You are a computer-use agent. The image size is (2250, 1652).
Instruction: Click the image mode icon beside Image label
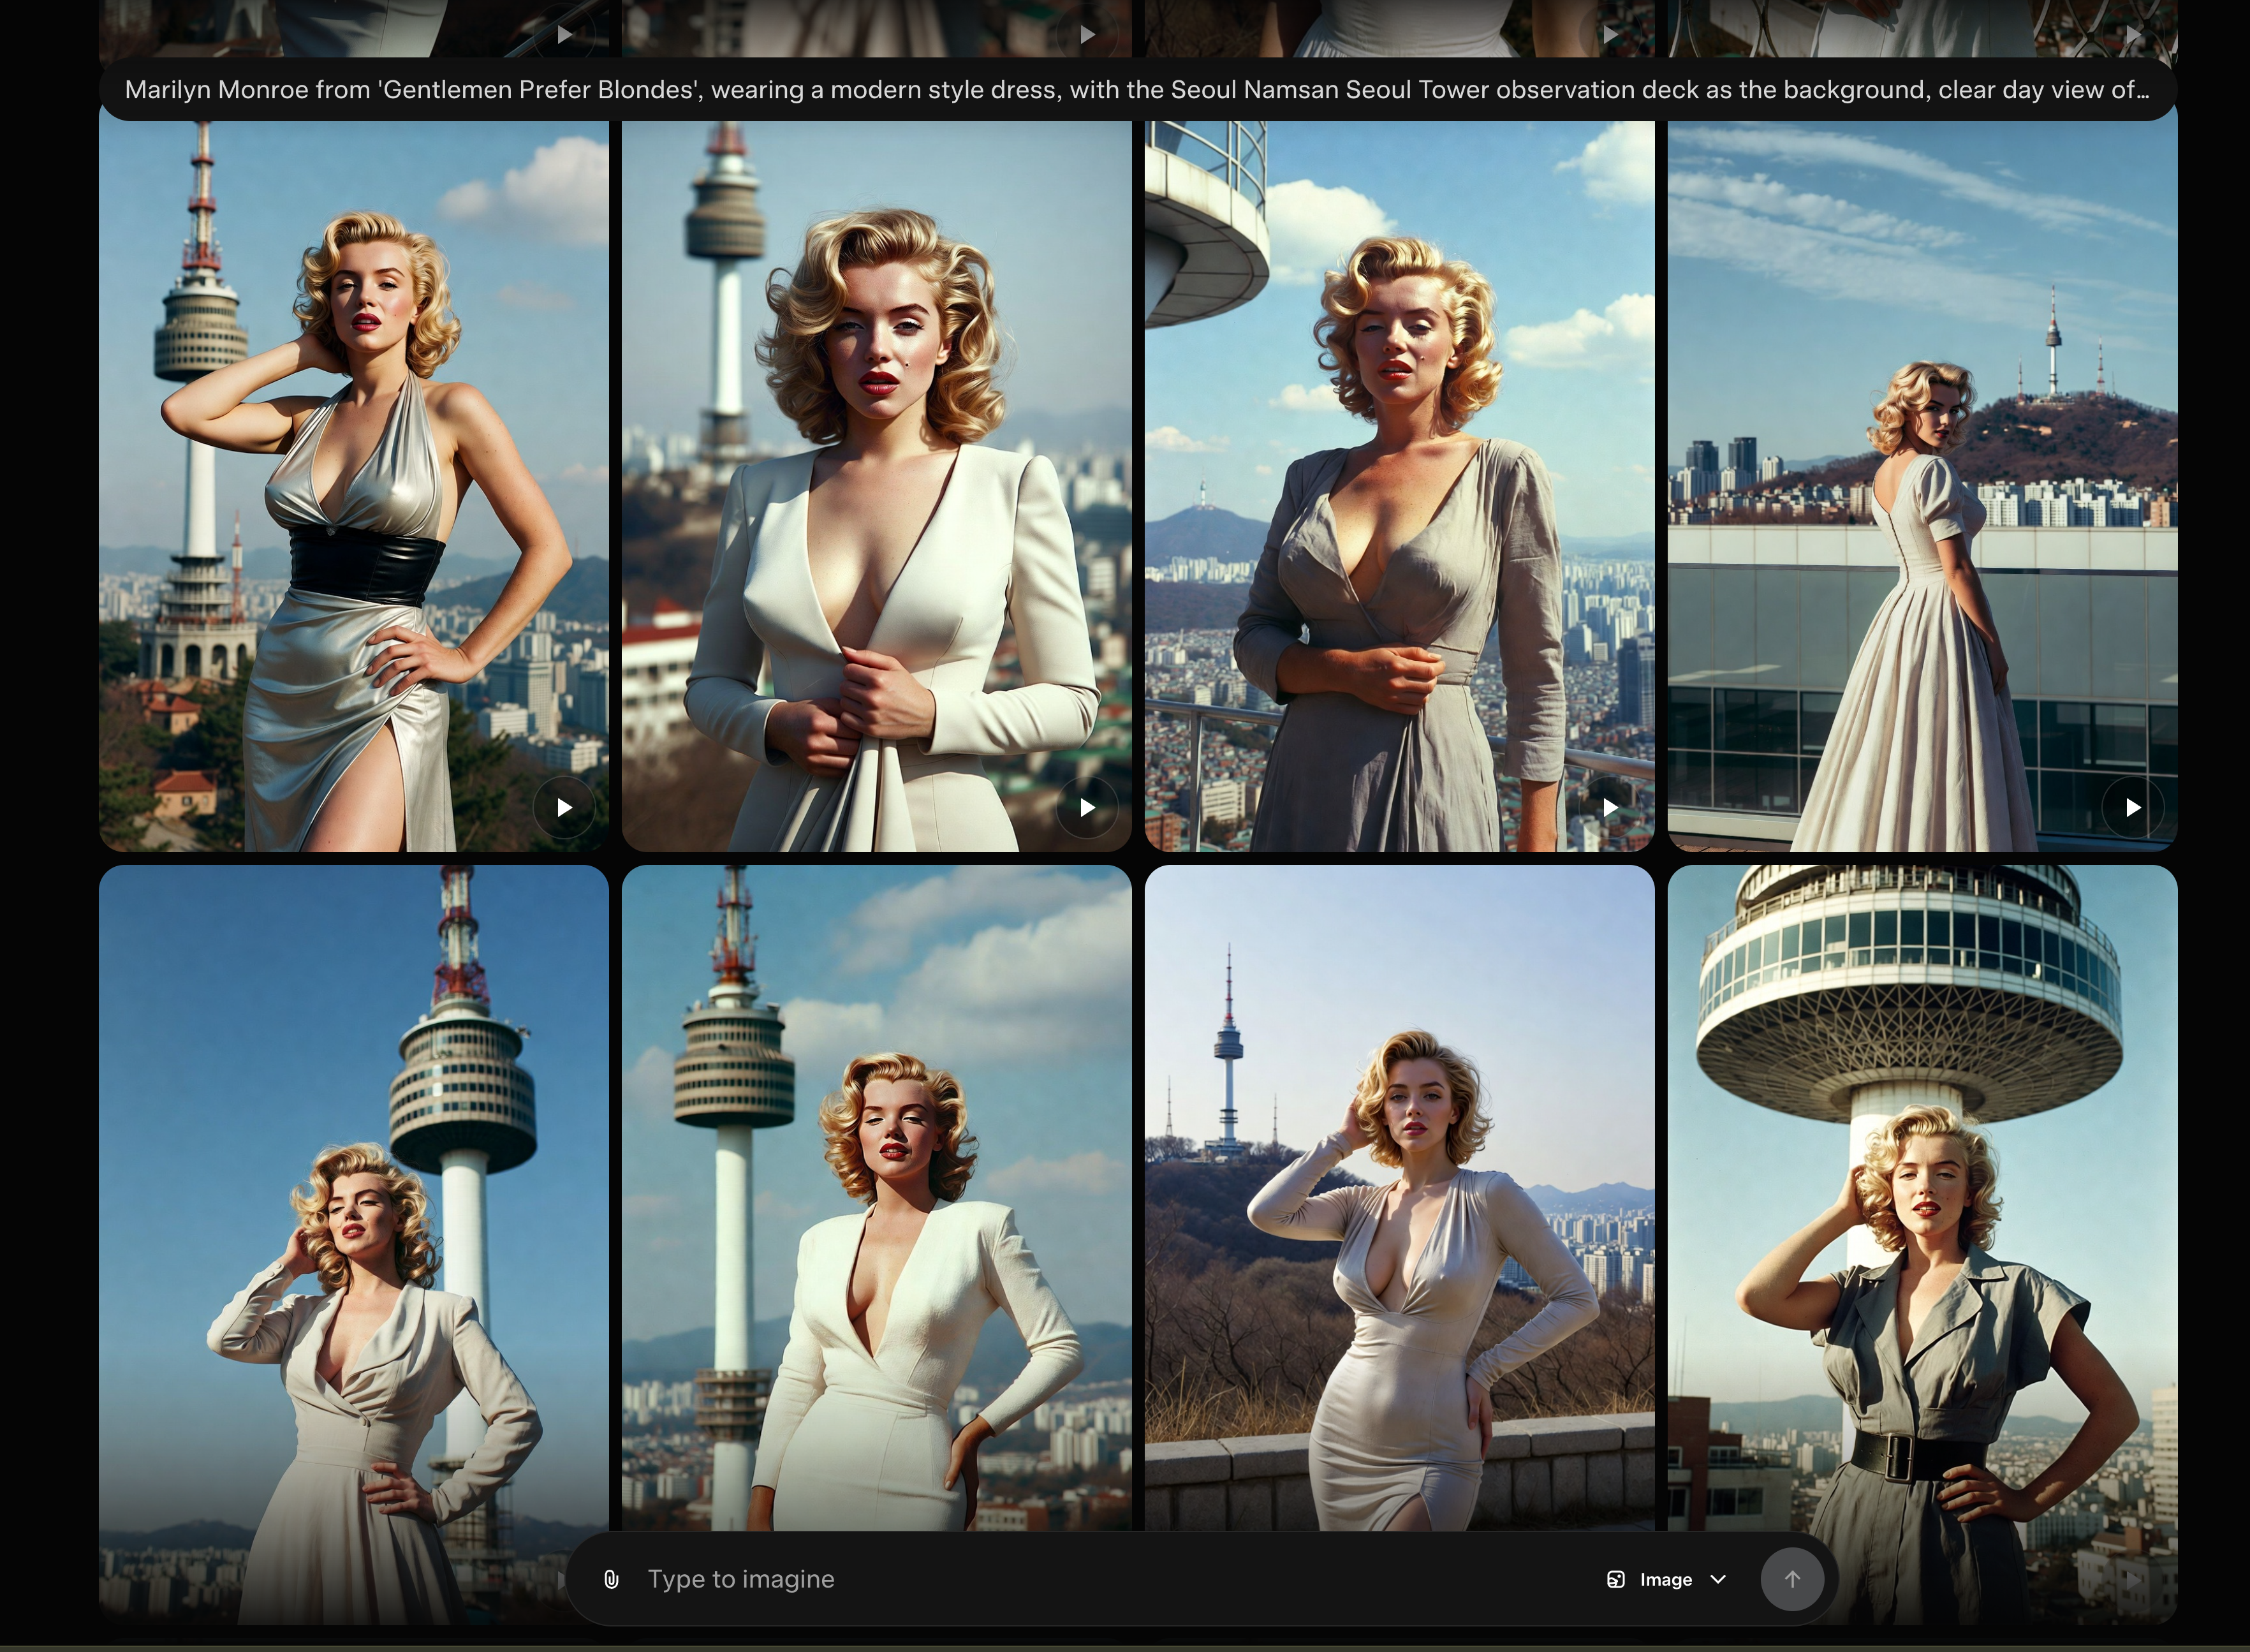[x=1615, y=1579]
